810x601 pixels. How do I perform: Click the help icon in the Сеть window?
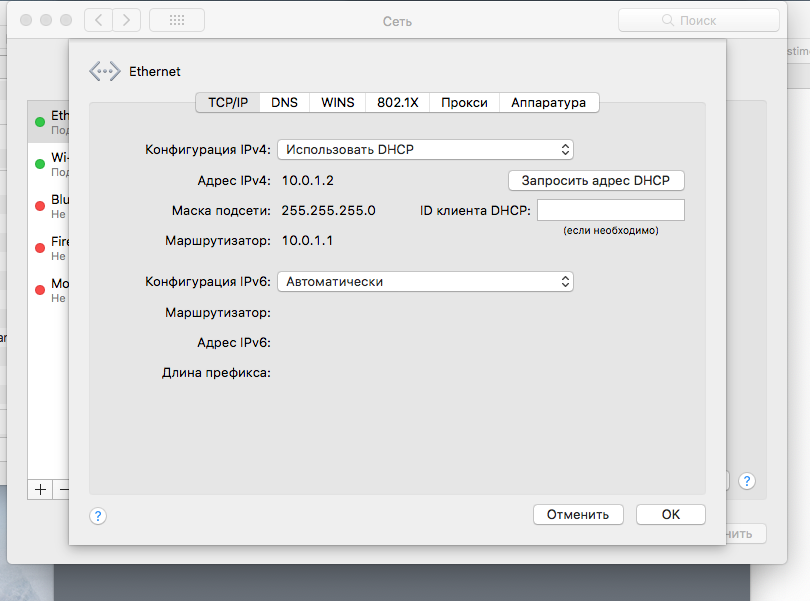click(746, 481)
